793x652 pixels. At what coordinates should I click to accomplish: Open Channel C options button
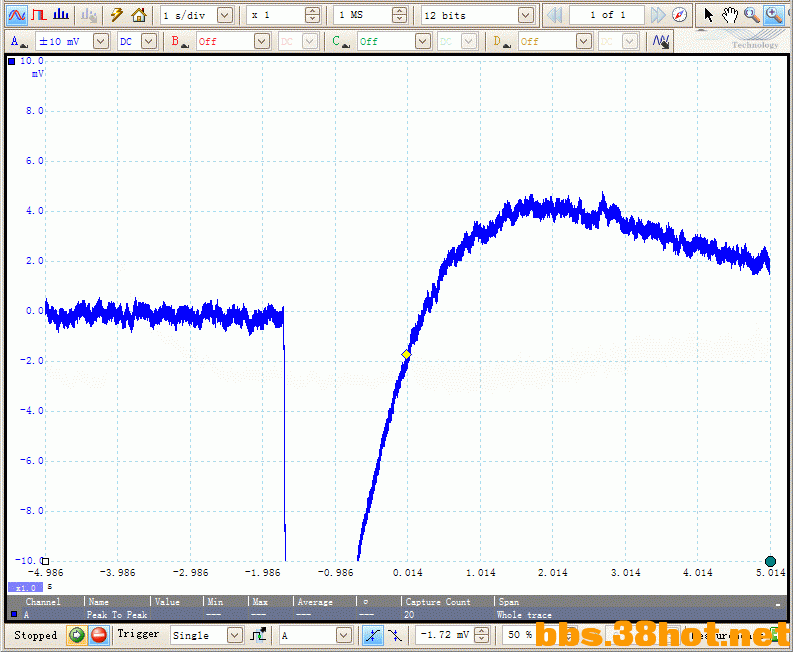(x=341, y=41)
